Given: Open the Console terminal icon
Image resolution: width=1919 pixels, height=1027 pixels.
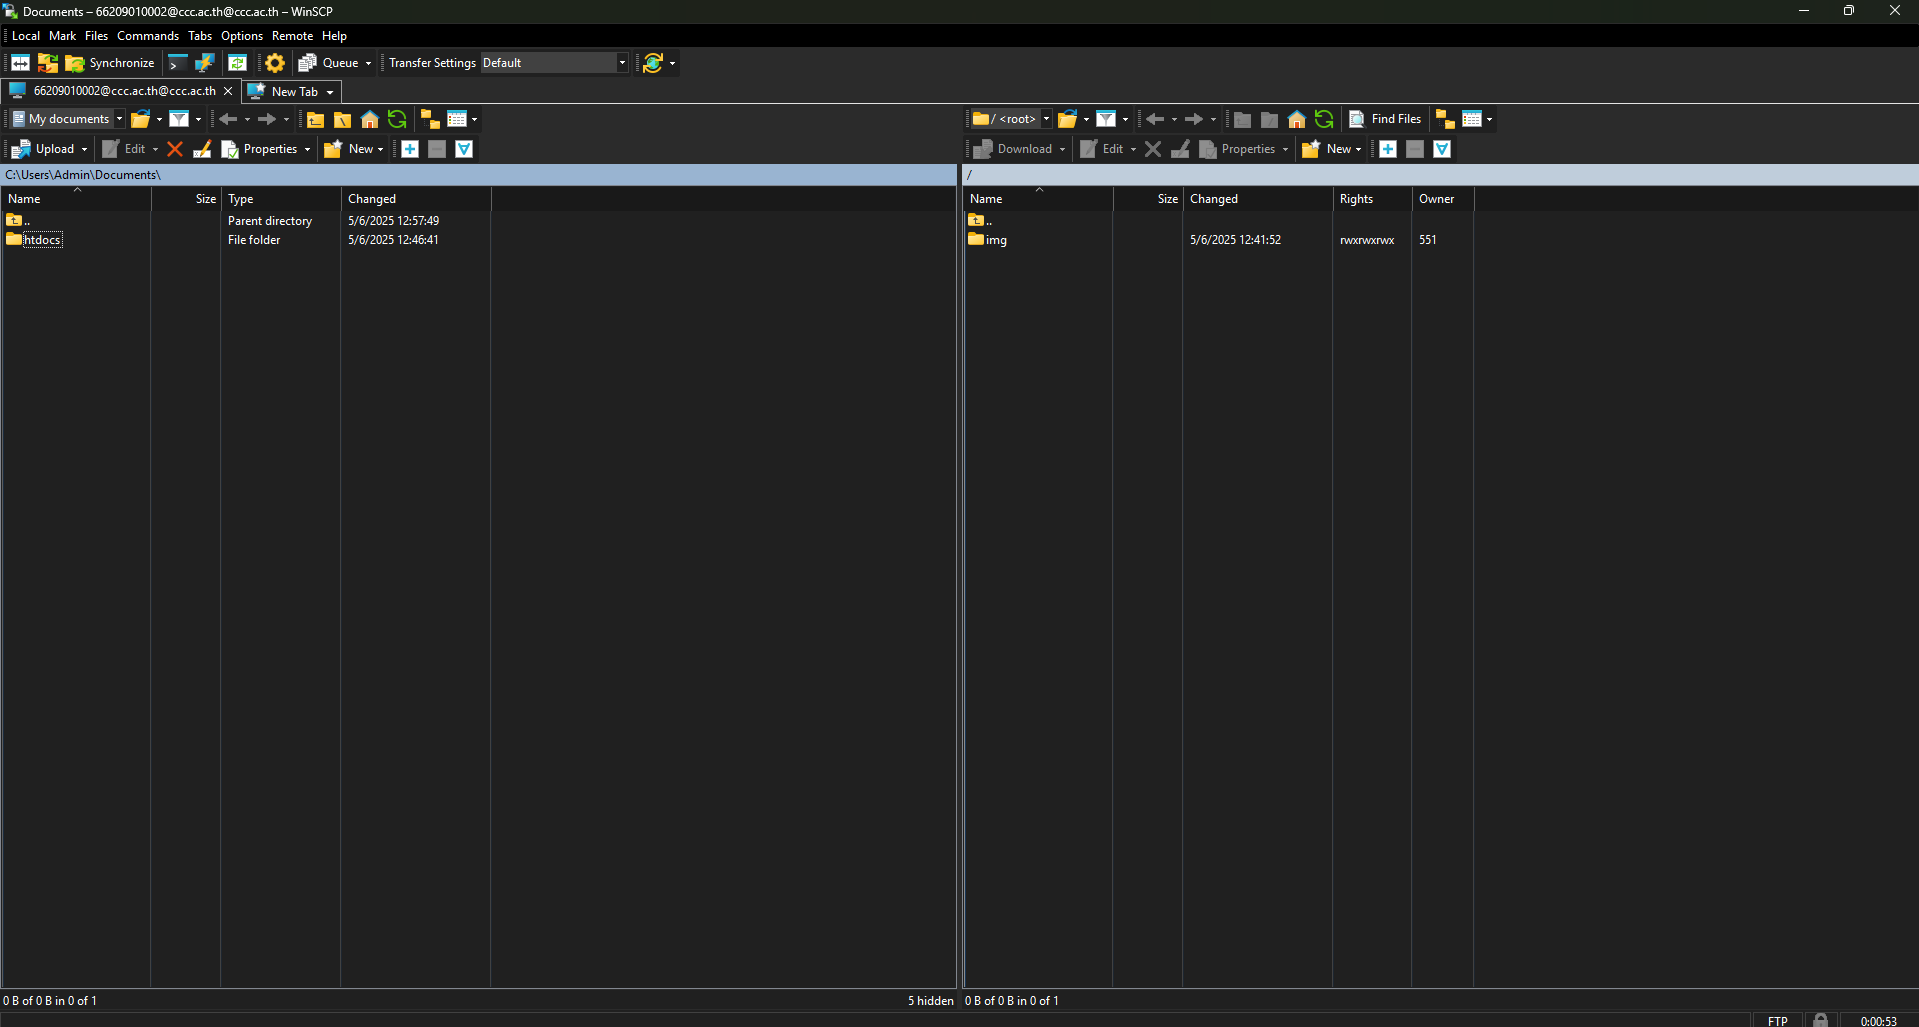Looking at the screenshot, I should point(178,63).
